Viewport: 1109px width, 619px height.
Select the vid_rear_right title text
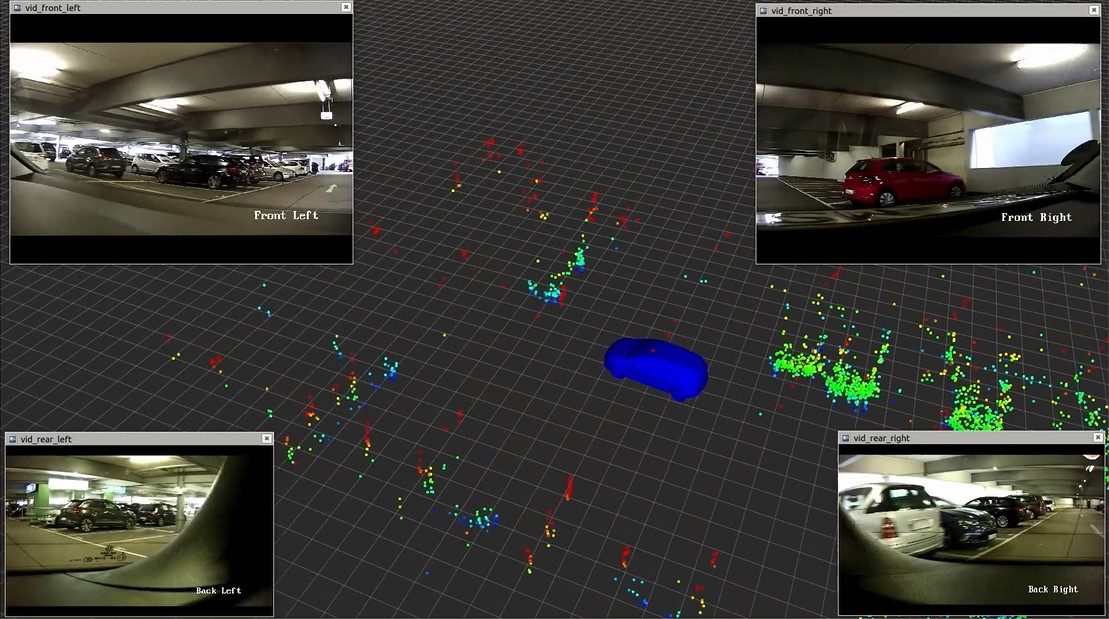pyautogui.click(x=881, y=438)
